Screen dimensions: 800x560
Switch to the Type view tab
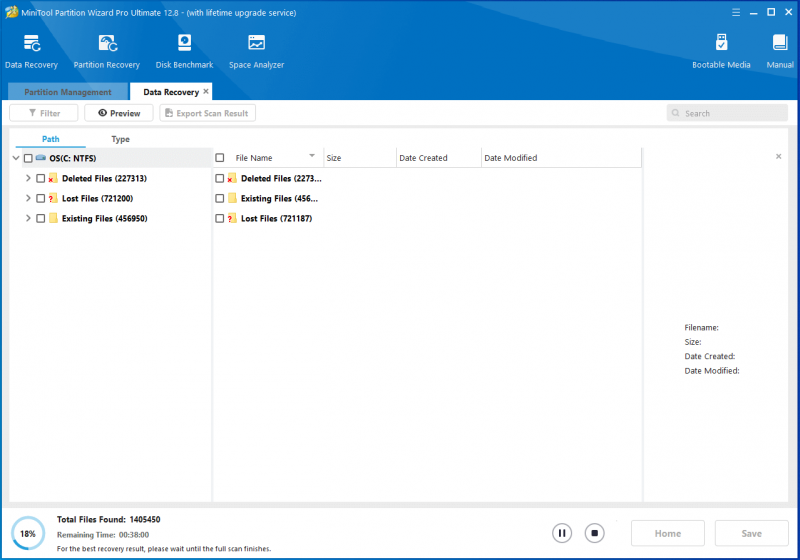pyautogui.click(x=120, y=139)
